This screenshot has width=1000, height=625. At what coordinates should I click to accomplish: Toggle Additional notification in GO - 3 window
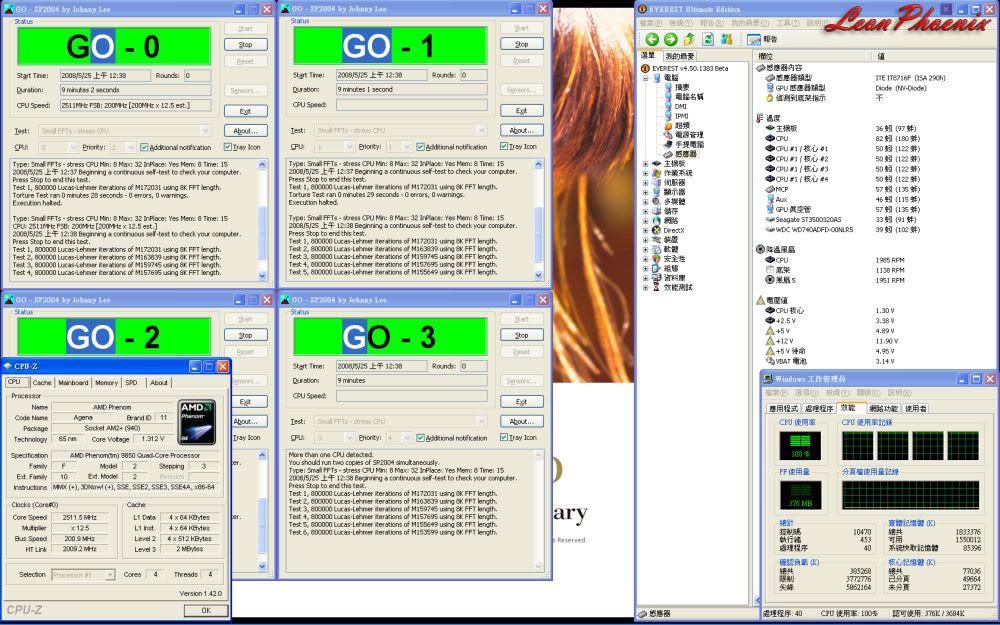pyautogui.click(x=420, y=438)
